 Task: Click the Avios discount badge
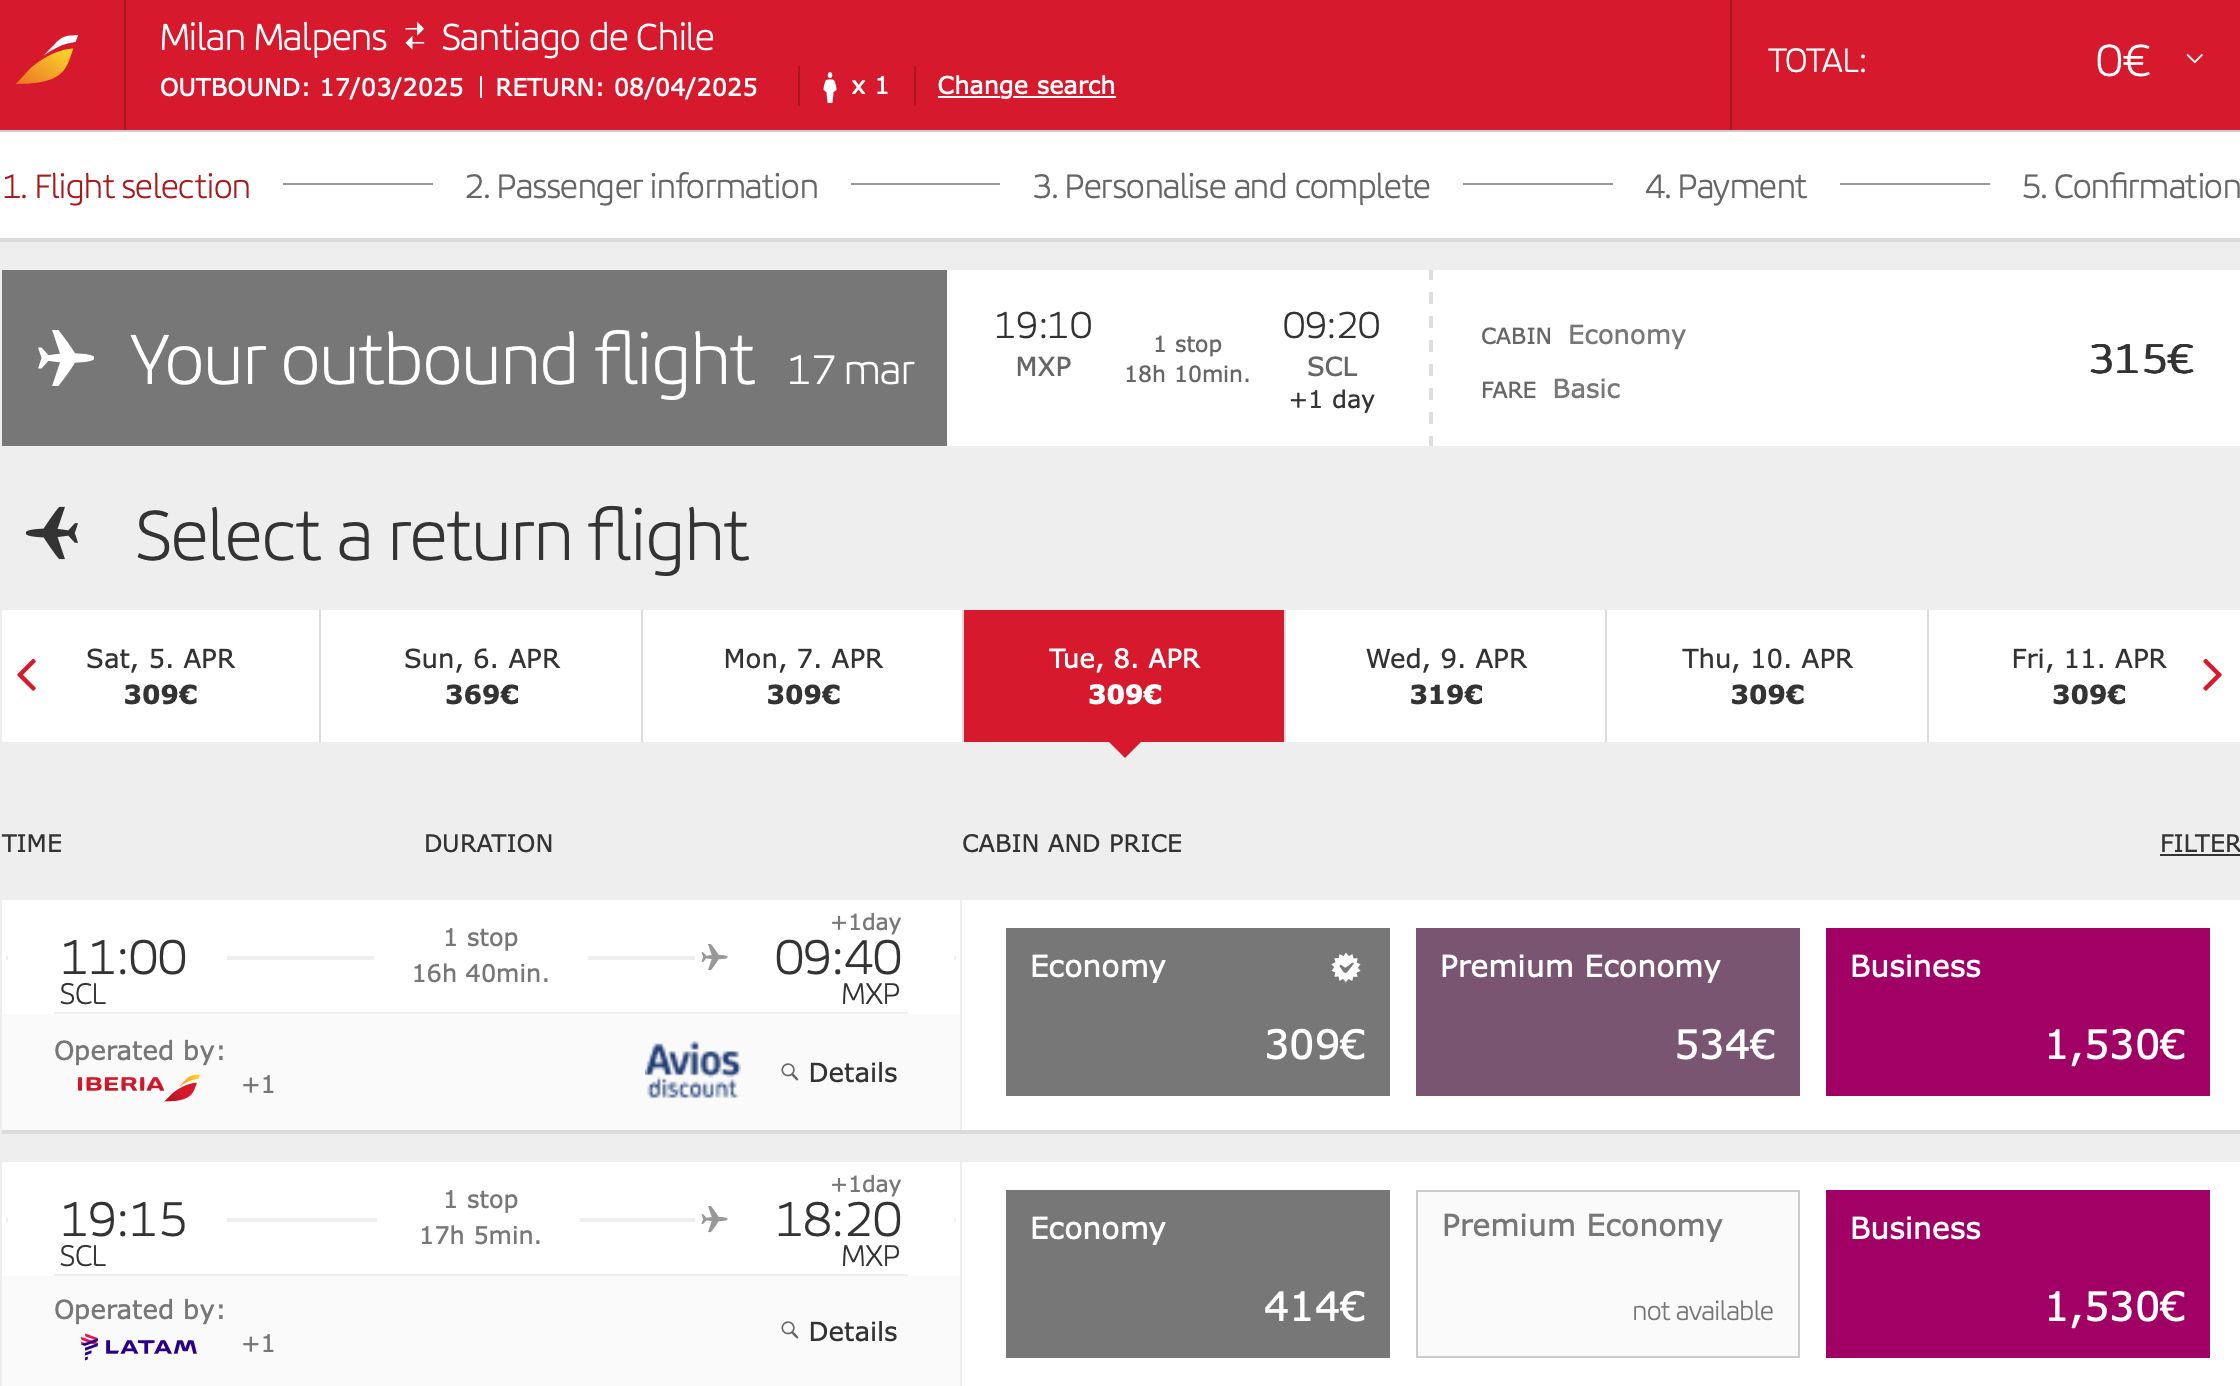pos(692,1071)
